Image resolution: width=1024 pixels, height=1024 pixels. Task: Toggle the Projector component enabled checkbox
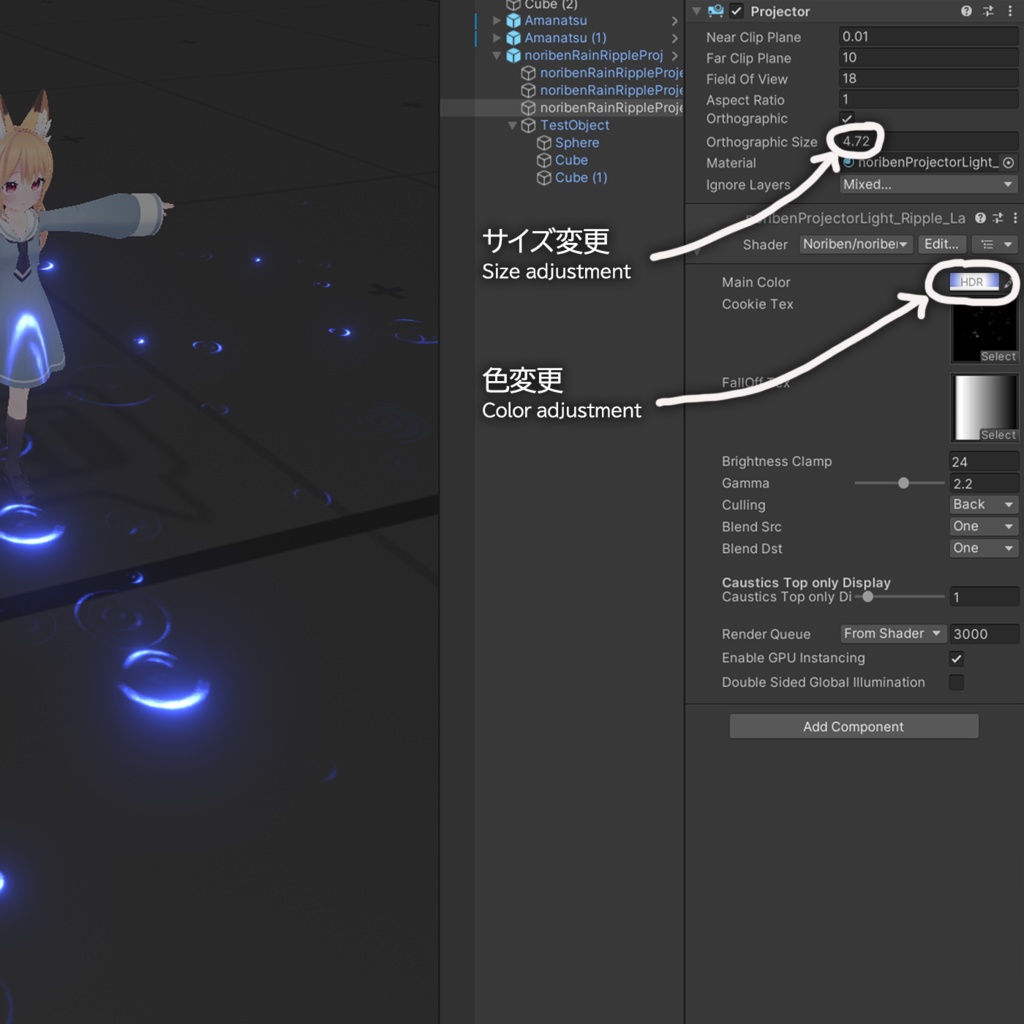click(x=734, y=11)
